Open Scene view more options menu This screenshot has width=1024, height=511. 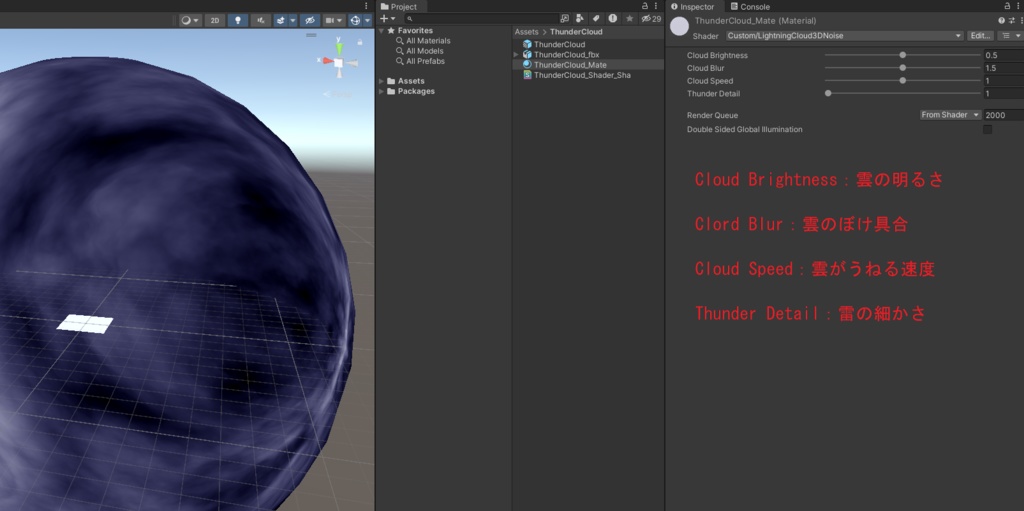(x=367, y=6)
